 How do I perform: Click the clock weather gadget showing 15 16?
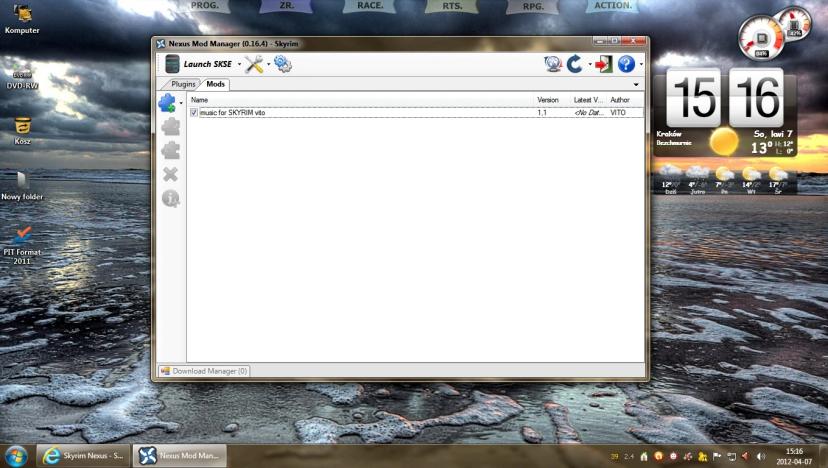click(x=725, y=112)
